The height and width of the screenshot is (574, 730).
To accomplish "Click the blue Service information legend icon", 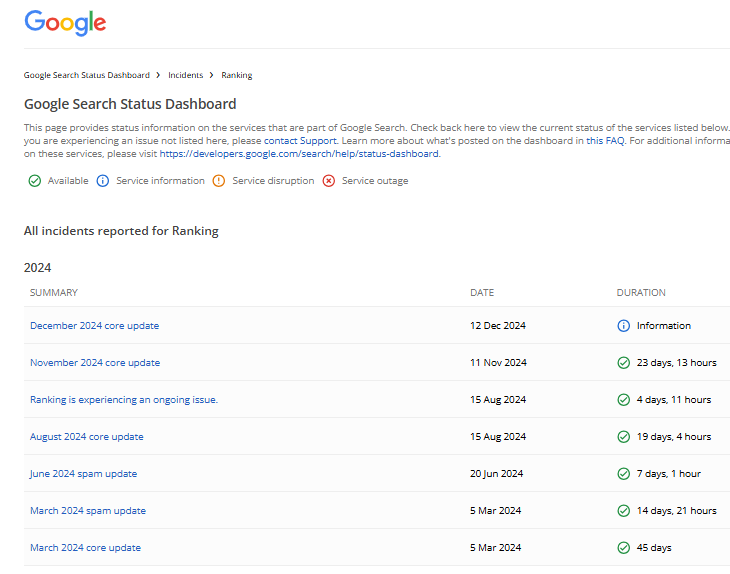I will (102, 181).
